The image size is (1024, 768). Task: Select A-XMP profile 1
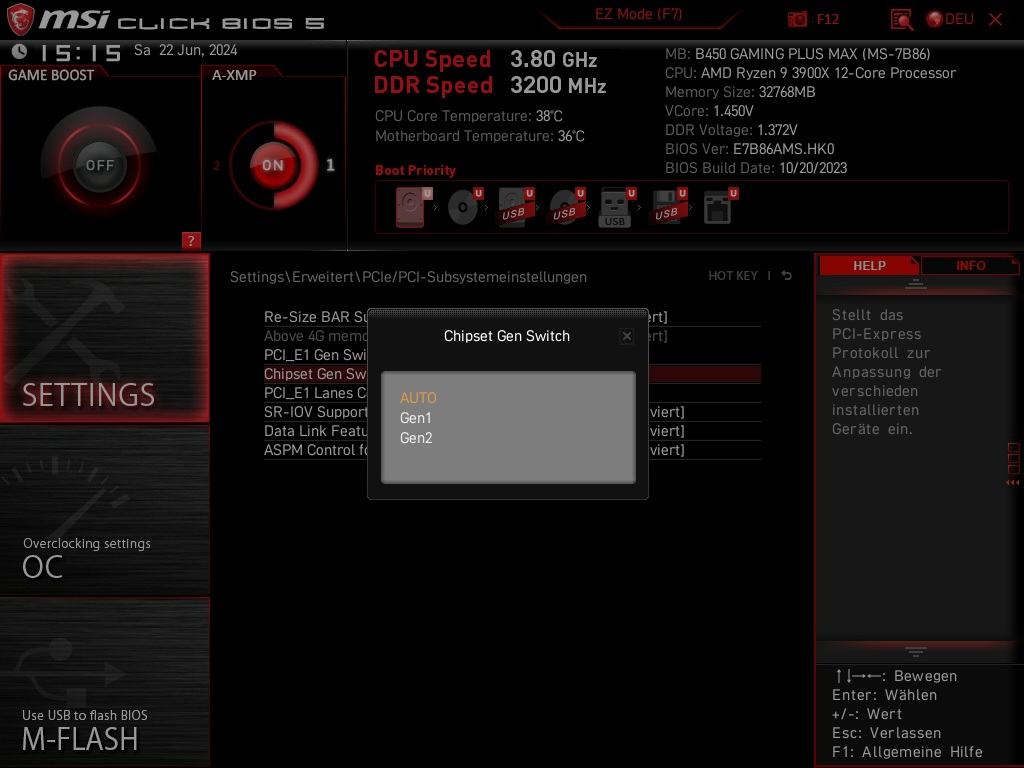(x=330, y=165)
